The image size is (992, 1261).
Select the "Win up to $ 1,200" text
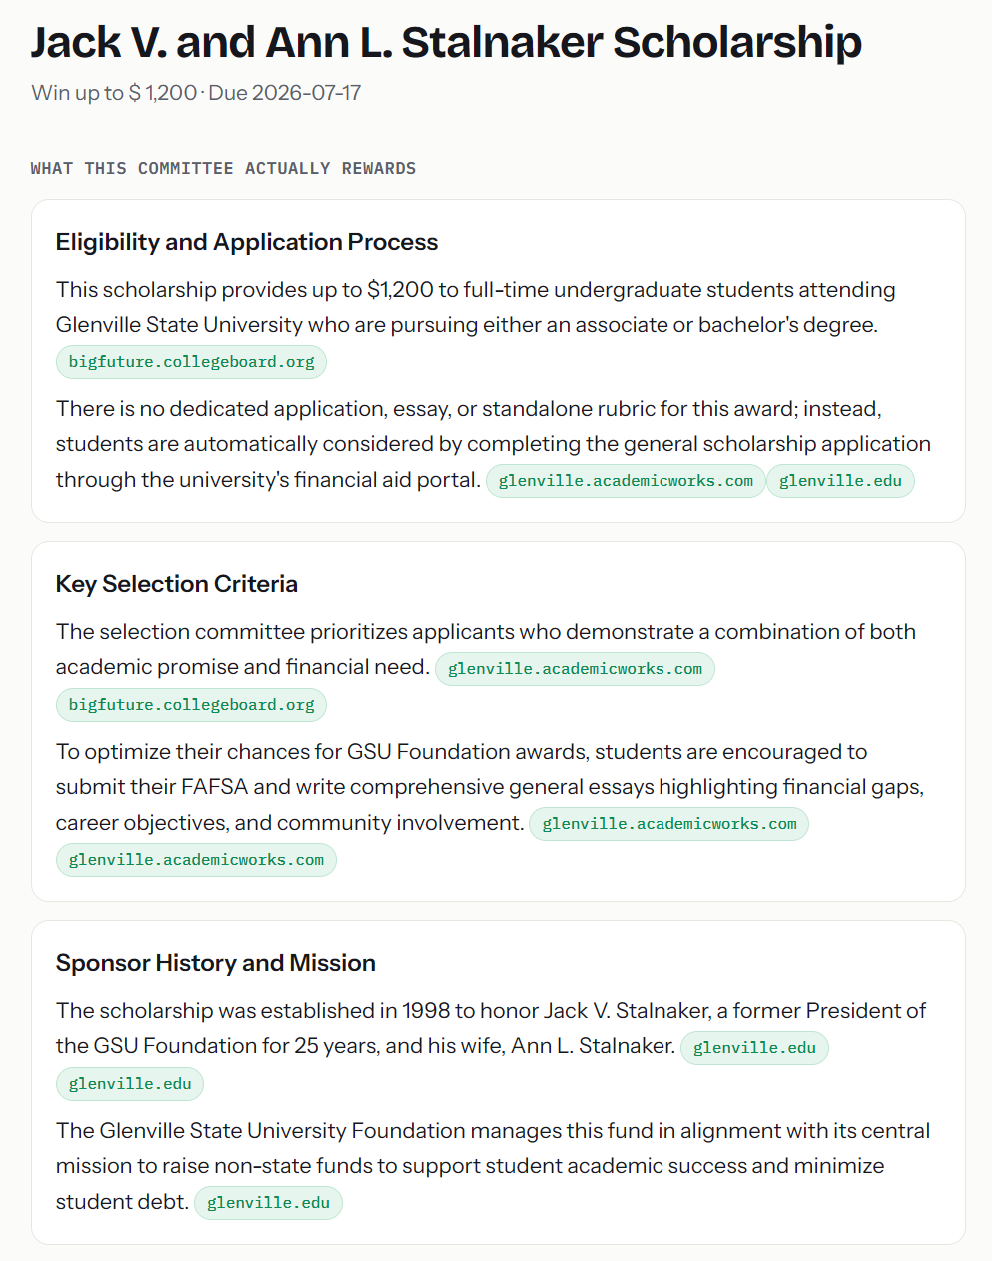(114, 93)
